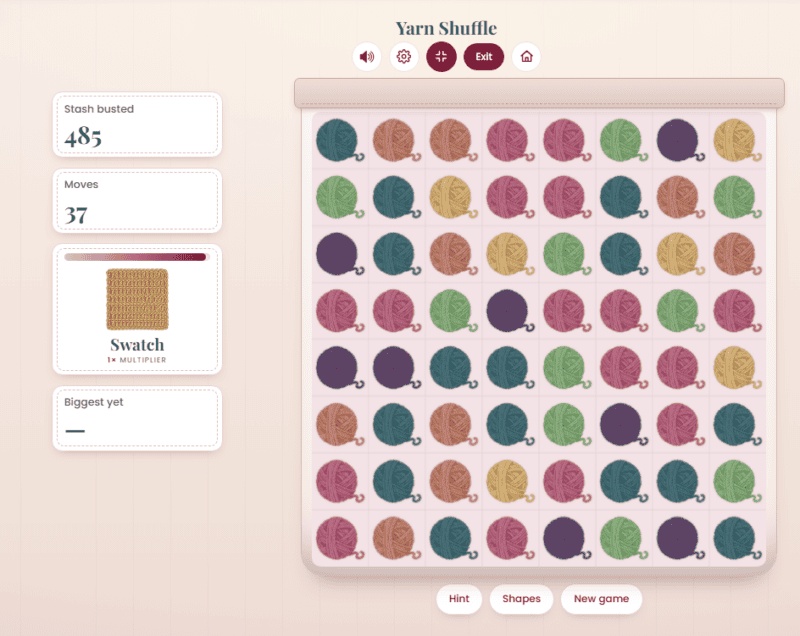
Task: Tap the pink yarn ball in sixth row
Action: 678,424
